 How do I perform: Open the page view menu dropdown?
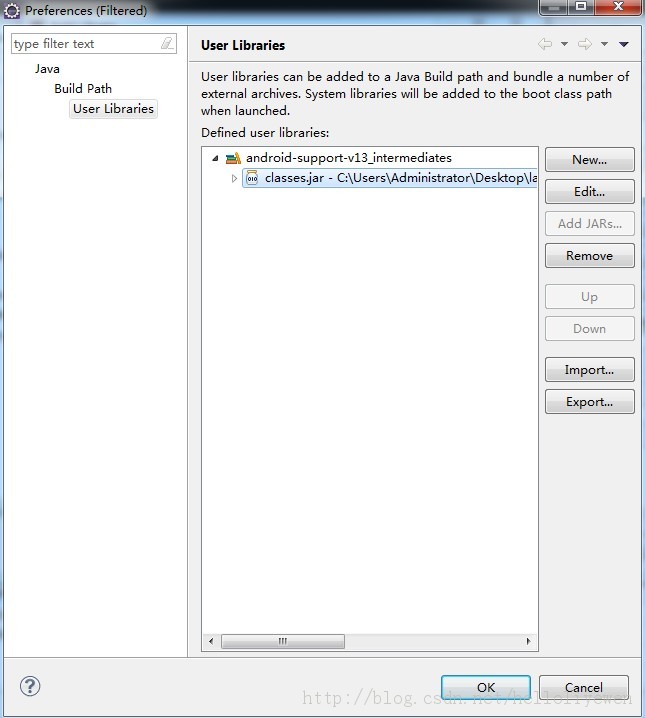click(623, 44)
